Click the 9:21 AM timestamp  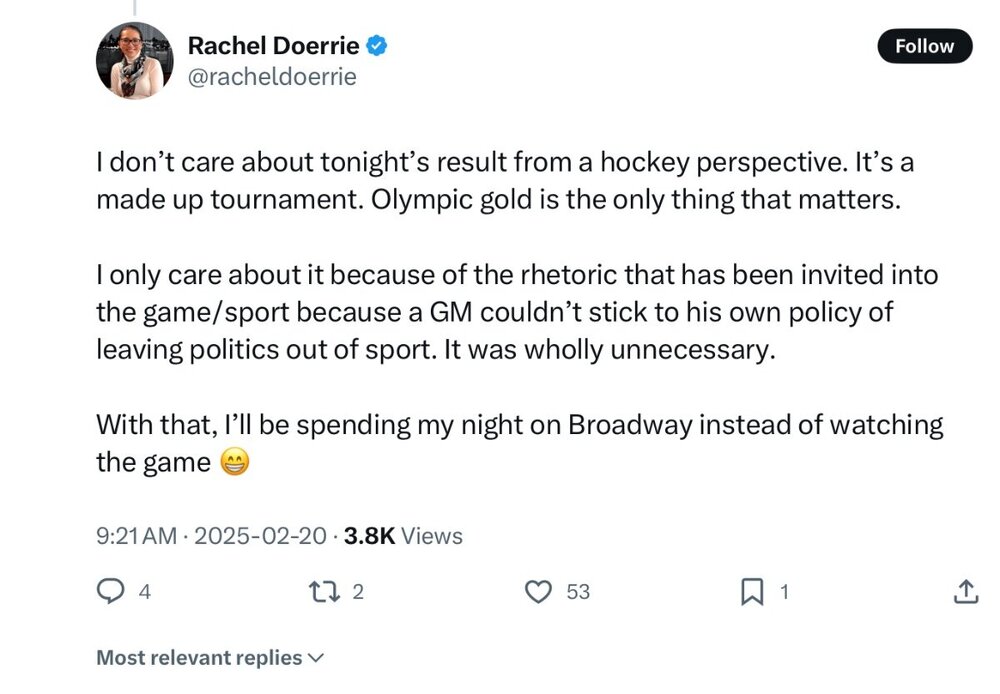point(136,536)
